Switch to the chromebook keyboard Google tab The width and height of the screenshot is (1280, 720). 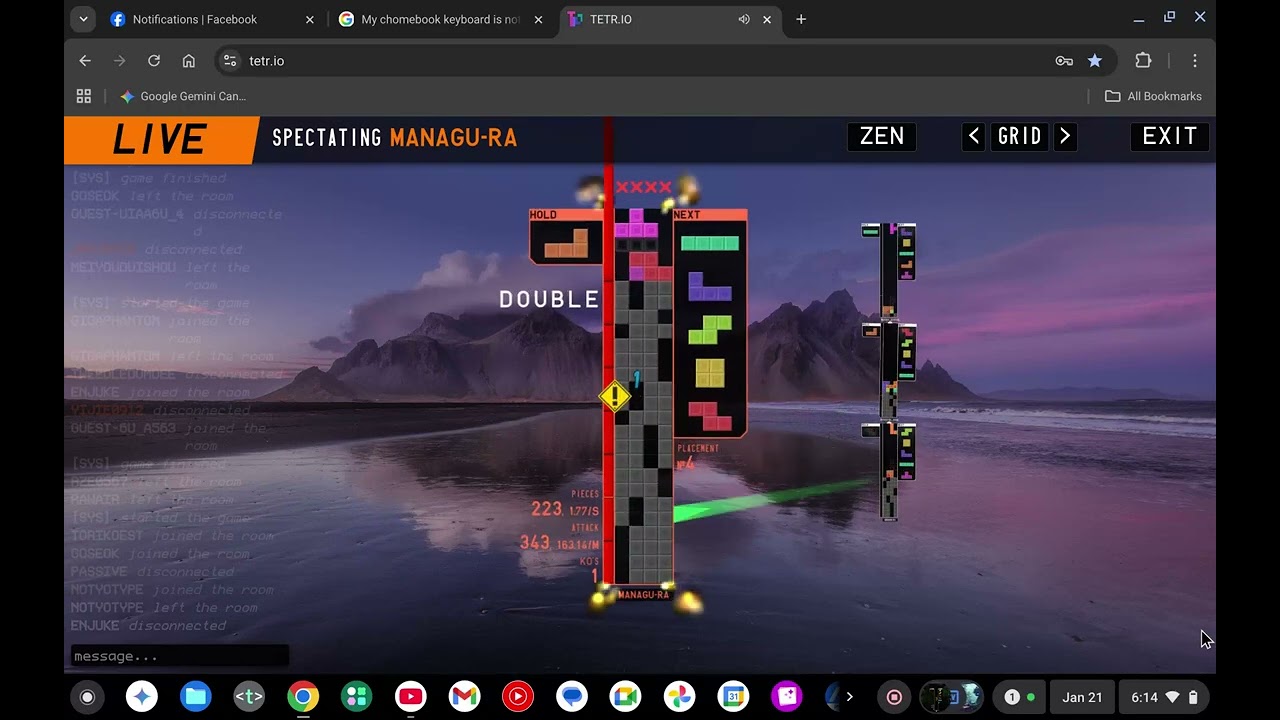pos(441,19)
